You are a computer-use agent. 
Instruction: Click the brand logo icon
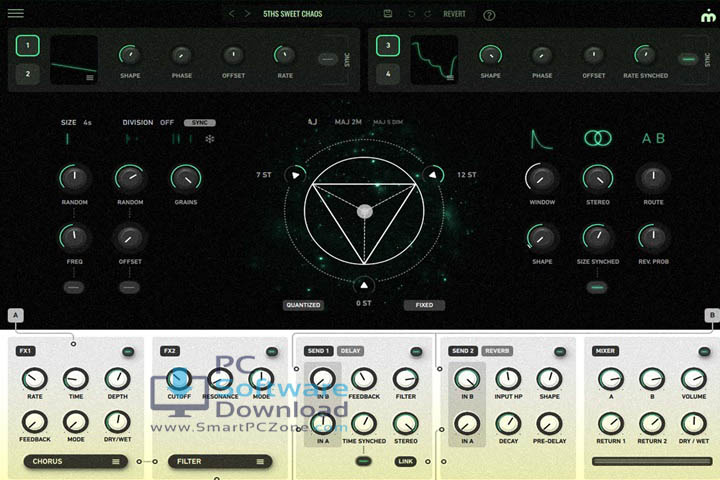coord(708,16)
